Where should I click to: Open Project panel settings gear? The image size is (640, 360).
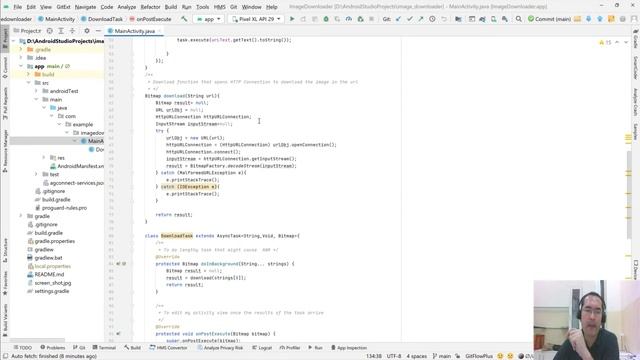(87, 31)
